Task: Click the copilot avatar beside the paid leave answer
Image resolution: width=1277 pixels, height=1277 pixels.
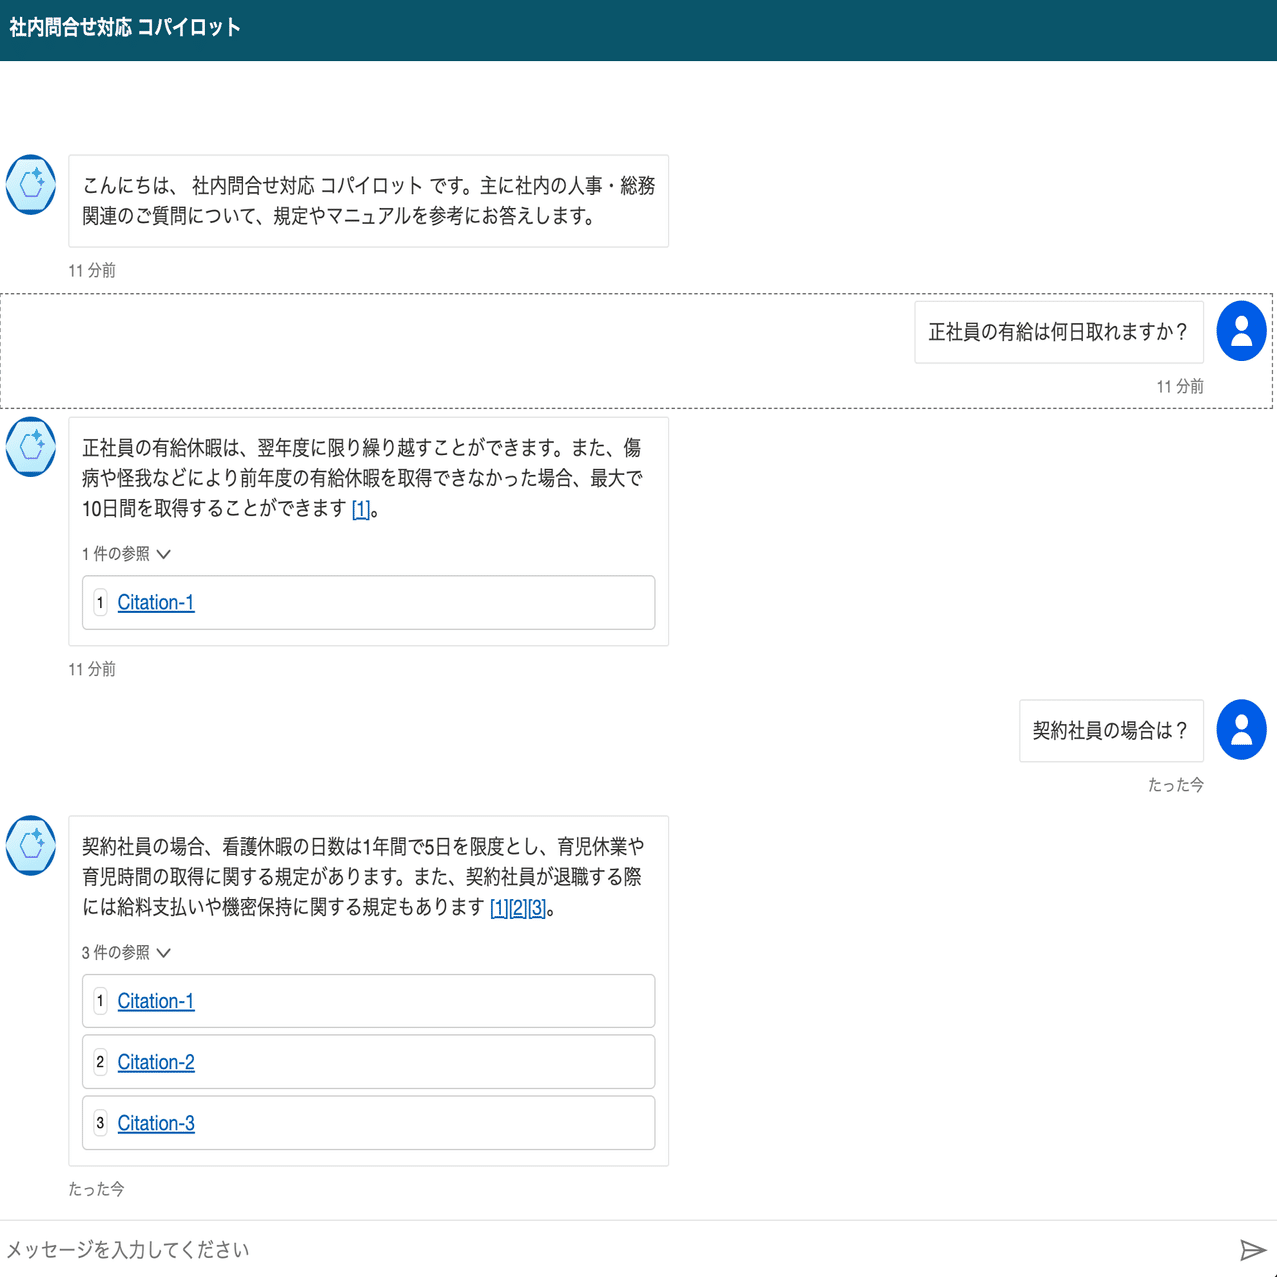Action: [30, 447]
